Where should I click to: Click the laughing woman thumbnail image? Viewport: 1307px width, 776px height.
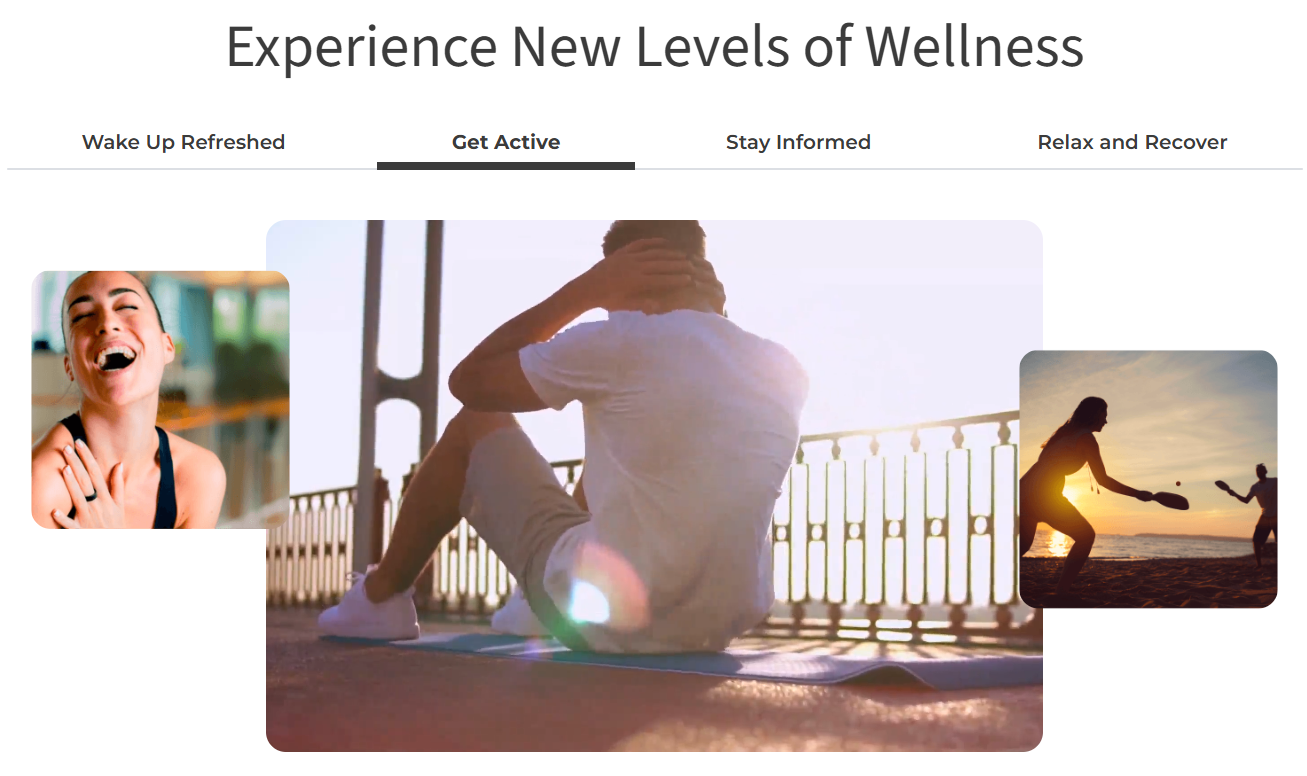pyautogui.click(x=160, y=400)
